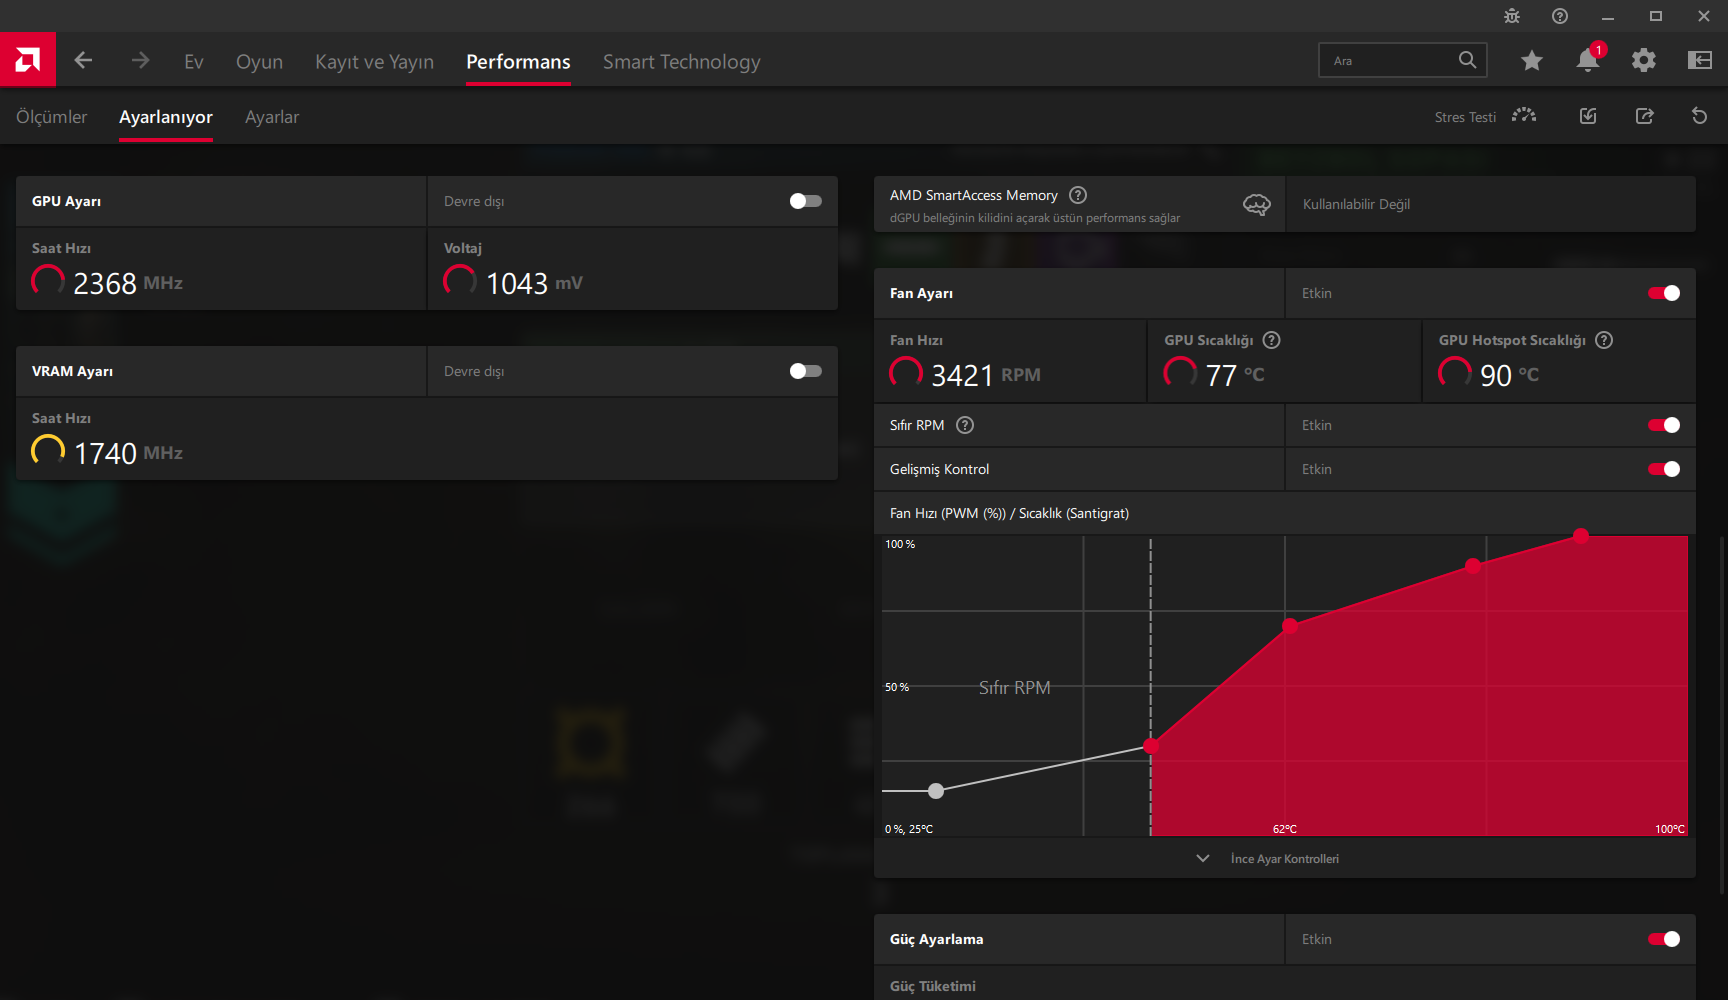Click İnce Ayar Kontrolleri text
This screenshot has height=1000, width=1728.
[x=1284, y=859]
